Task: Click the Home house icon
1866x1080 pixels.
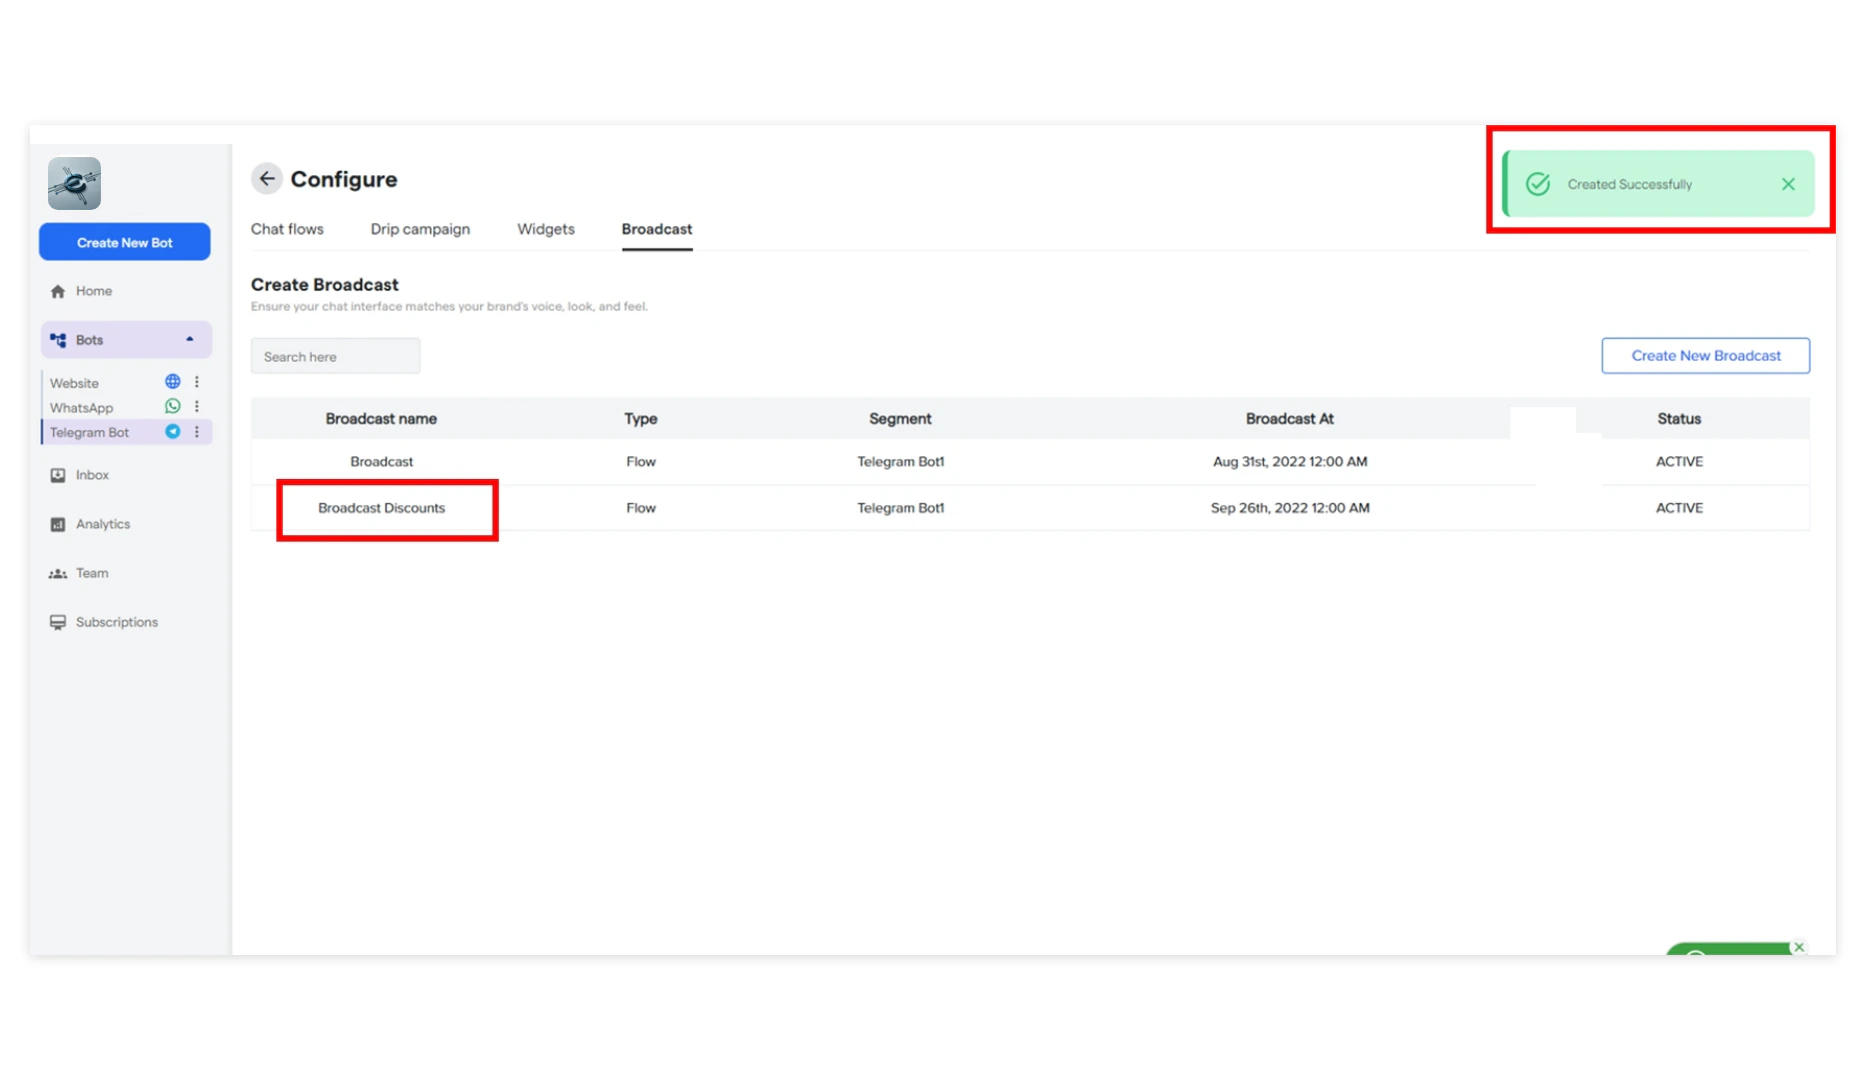Action: tap(58, 291)
